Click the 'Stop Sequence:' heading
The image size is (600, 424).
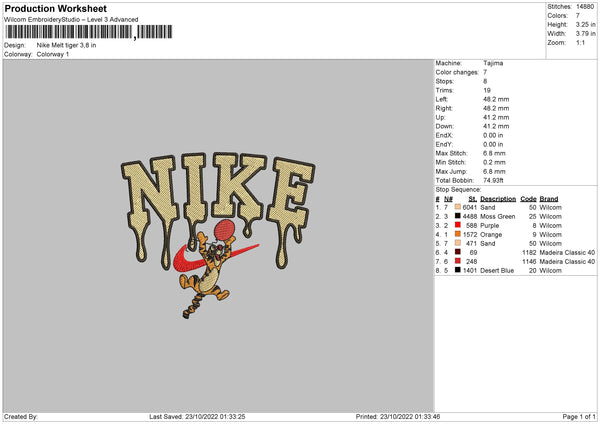[x=458, y=190]
